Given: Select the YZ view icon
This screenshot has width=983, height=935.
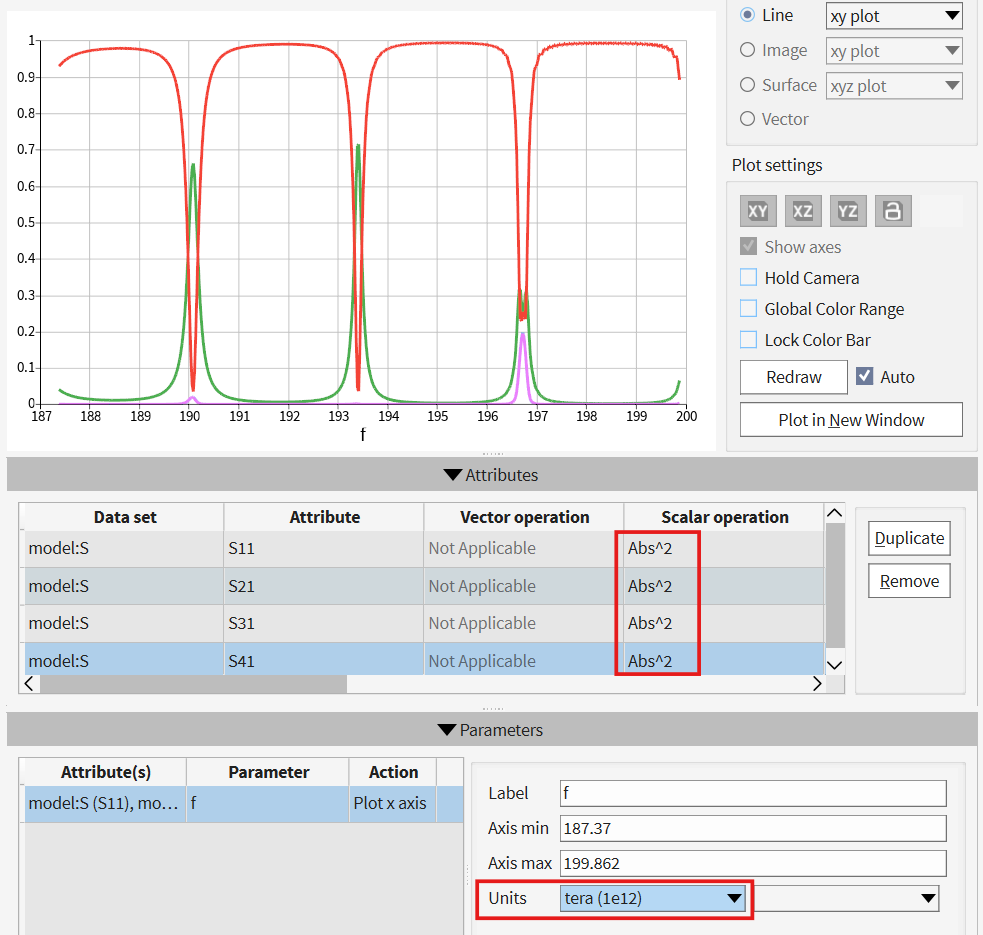Looking at the screenshot, I should (x=848, y=211).
